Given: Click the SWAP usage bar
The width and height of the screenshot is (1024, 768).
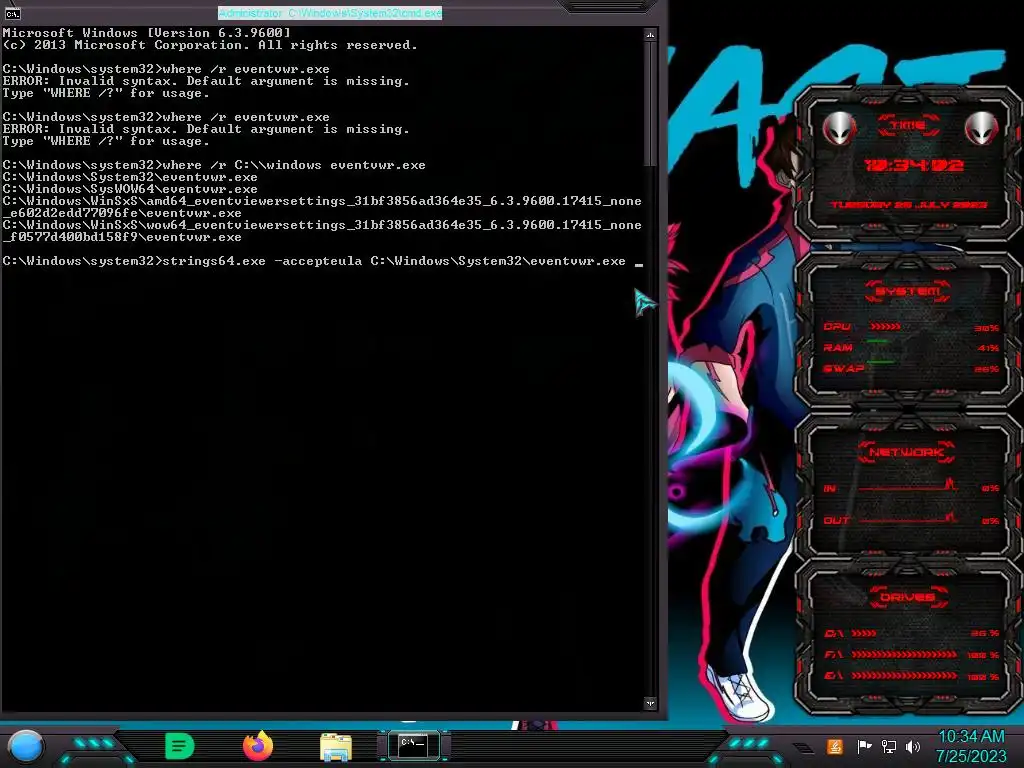Looking at the screenshot, I should click(x=880, y=361).
